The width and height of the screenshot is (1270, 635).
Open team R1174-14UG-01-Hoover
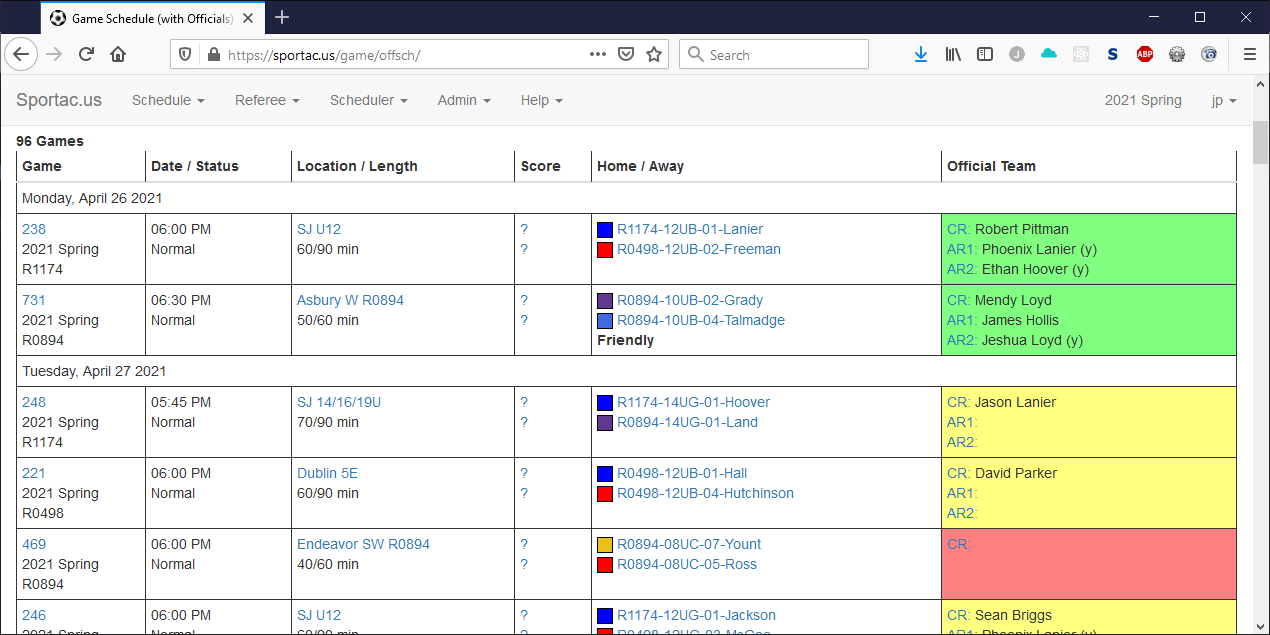[694, 402]
